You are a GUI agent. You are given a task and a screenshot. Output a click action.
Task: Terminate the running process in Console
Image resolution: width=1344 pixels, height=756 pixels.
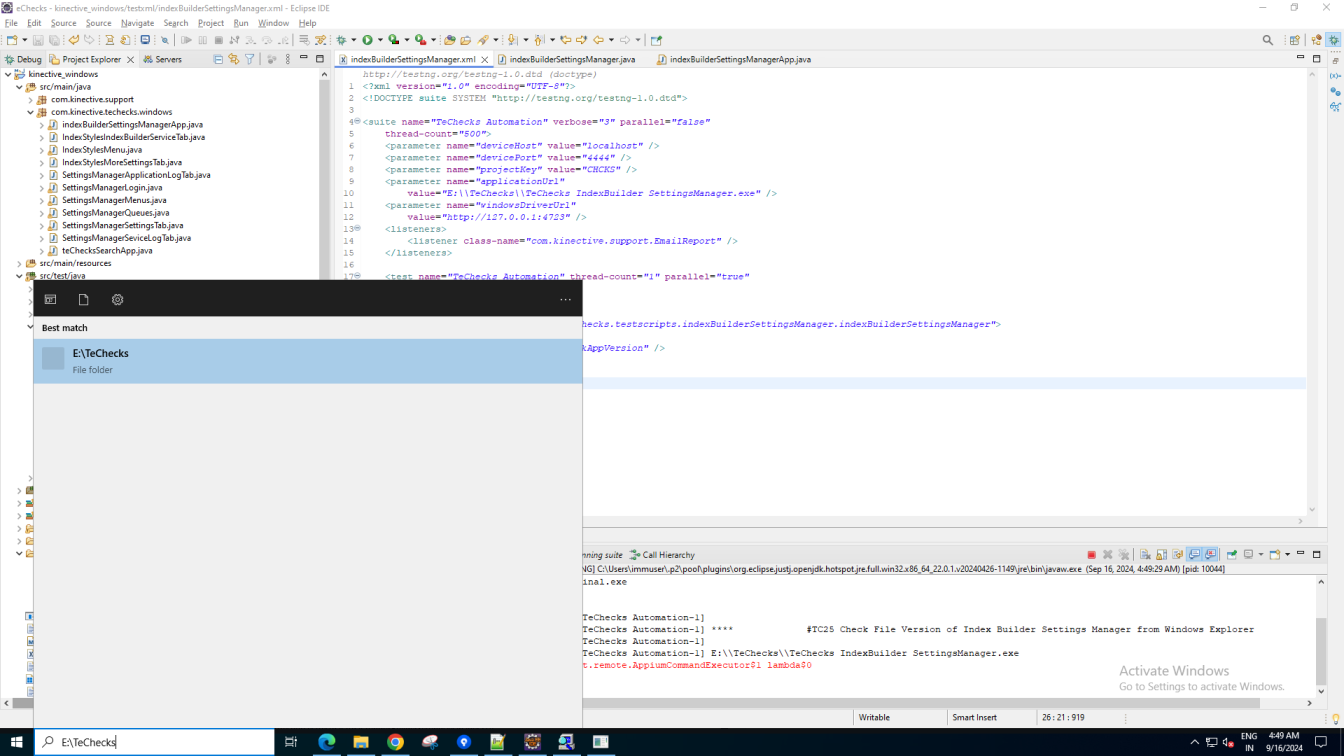1091,555
